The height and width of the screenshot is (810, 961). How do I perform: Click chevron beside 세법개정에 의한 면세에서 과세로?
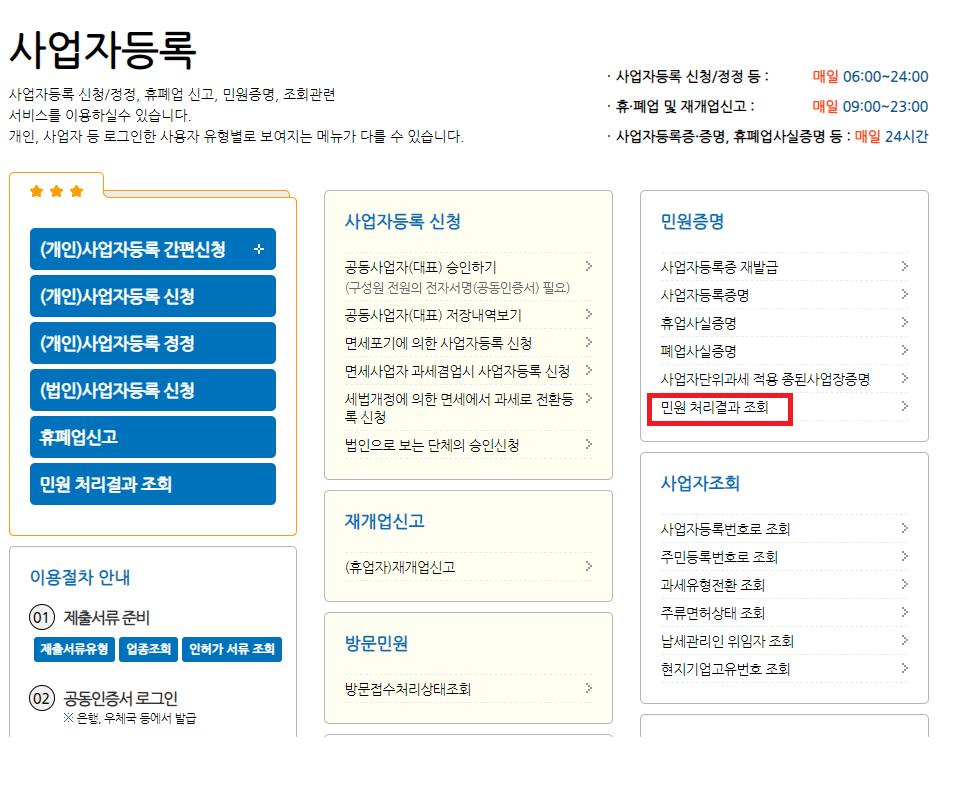(588, 398)
